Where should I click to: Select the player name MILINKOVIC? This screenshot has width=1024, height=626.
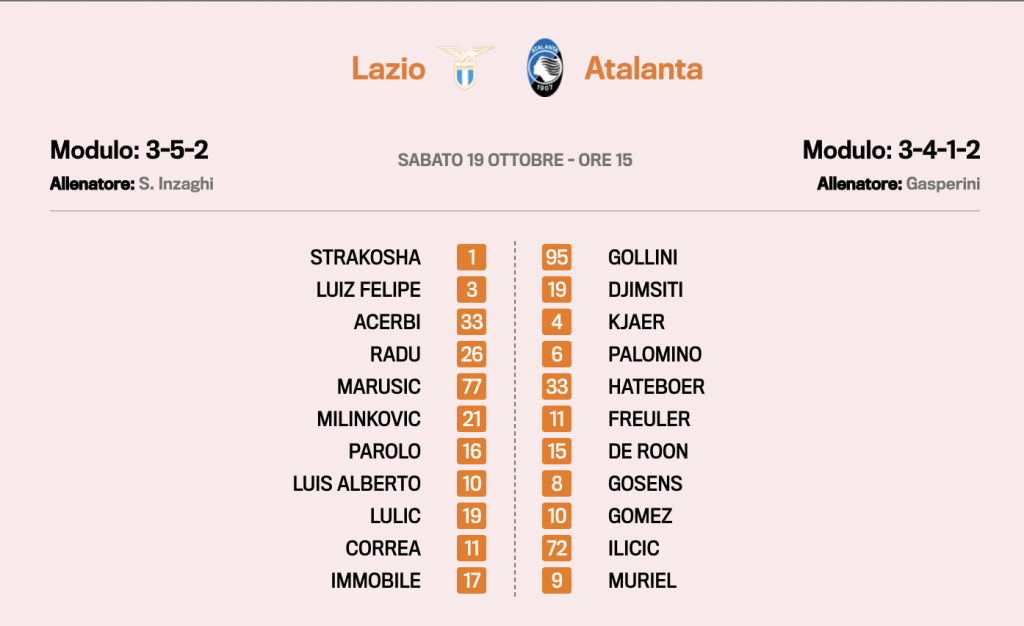(369, 419)
